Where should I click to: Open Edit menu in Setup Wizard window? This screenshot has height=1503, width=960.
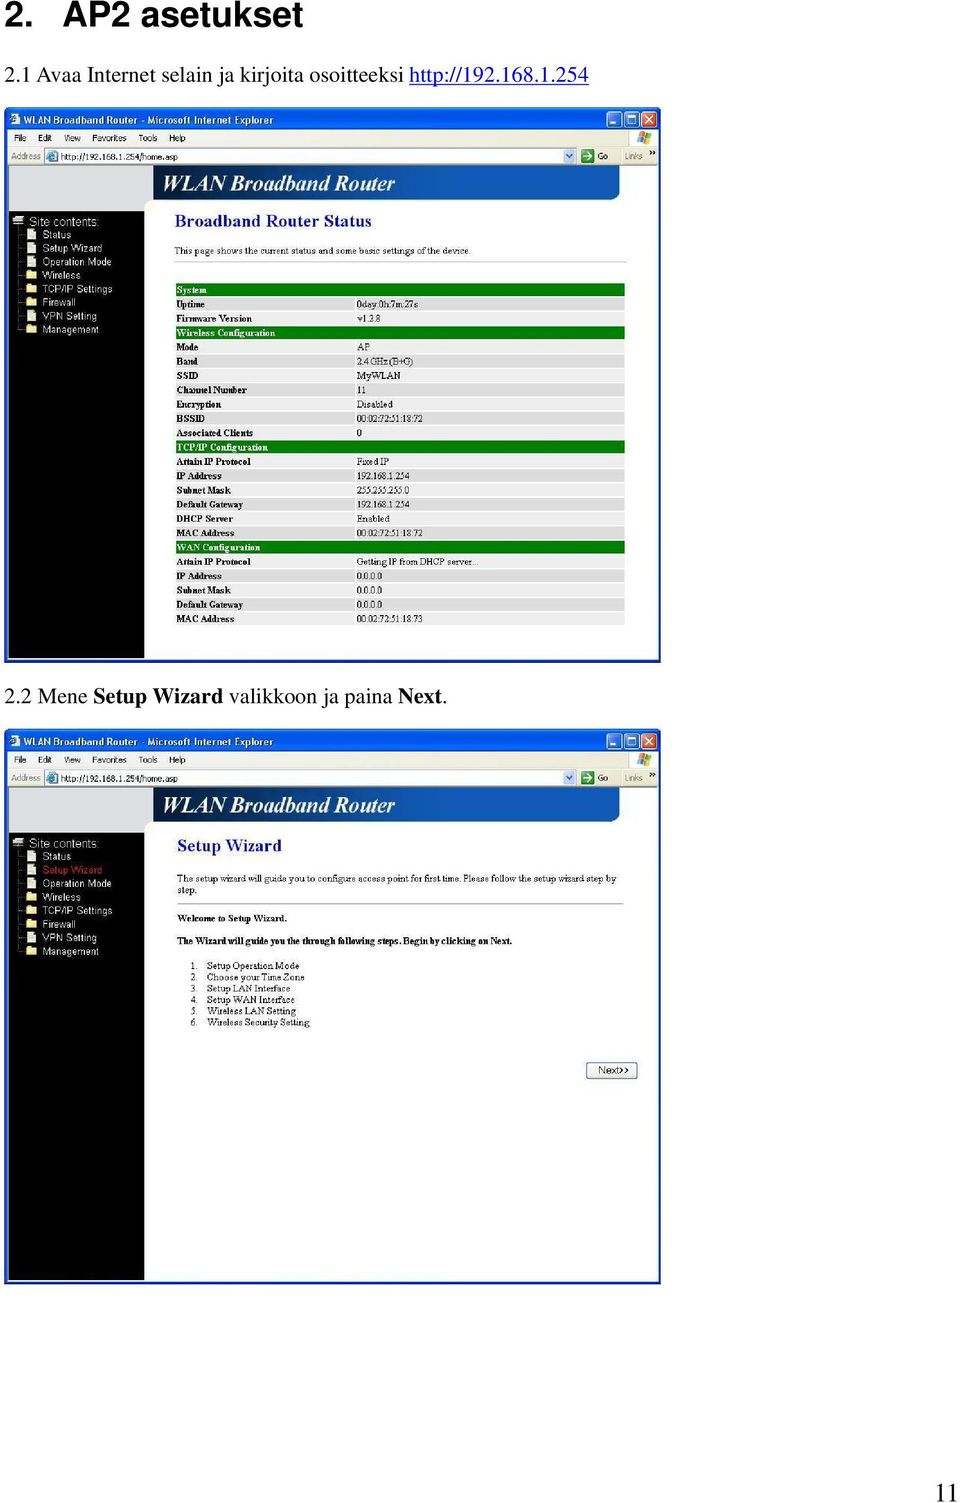tap(45, 760)
